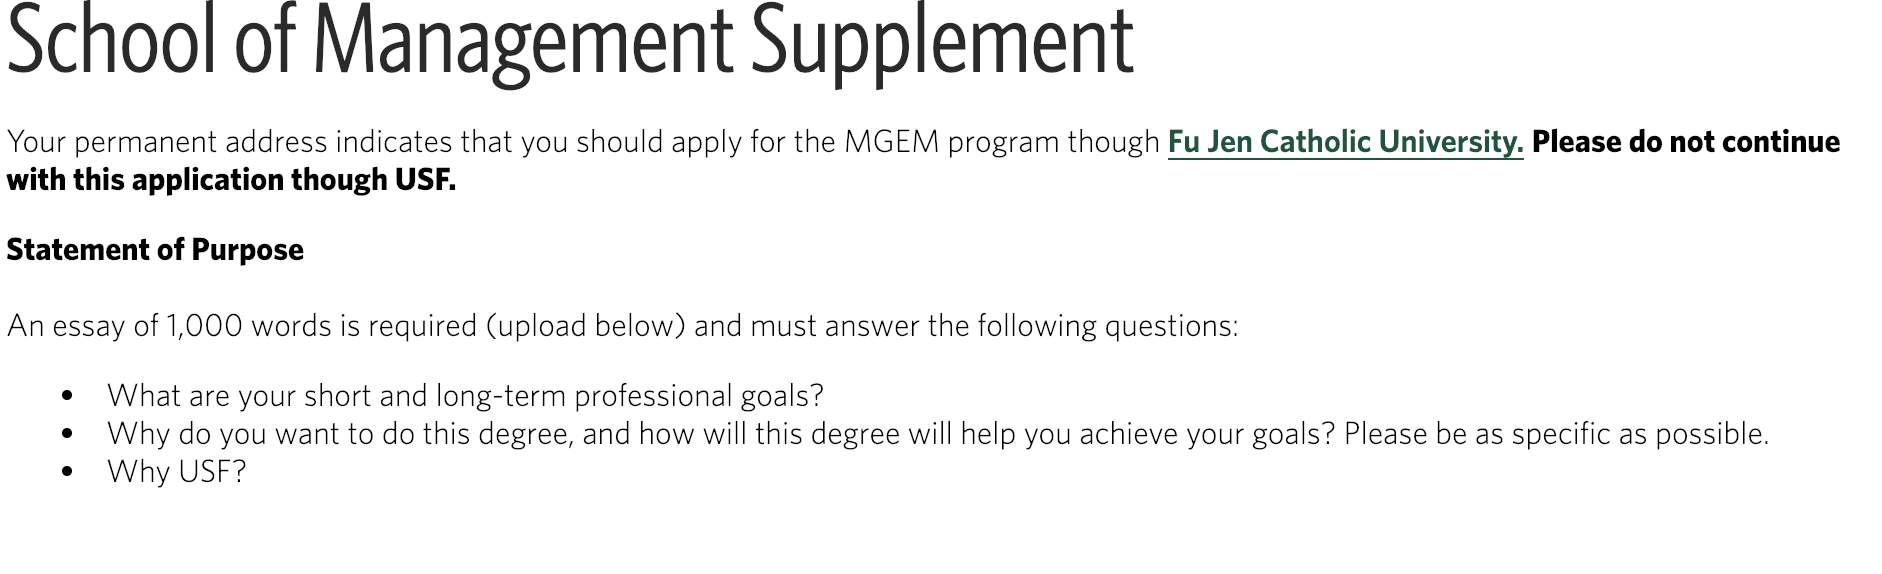
Task: Select the 'Why do you want to do this degree' question
Action: tap(721, 434)
